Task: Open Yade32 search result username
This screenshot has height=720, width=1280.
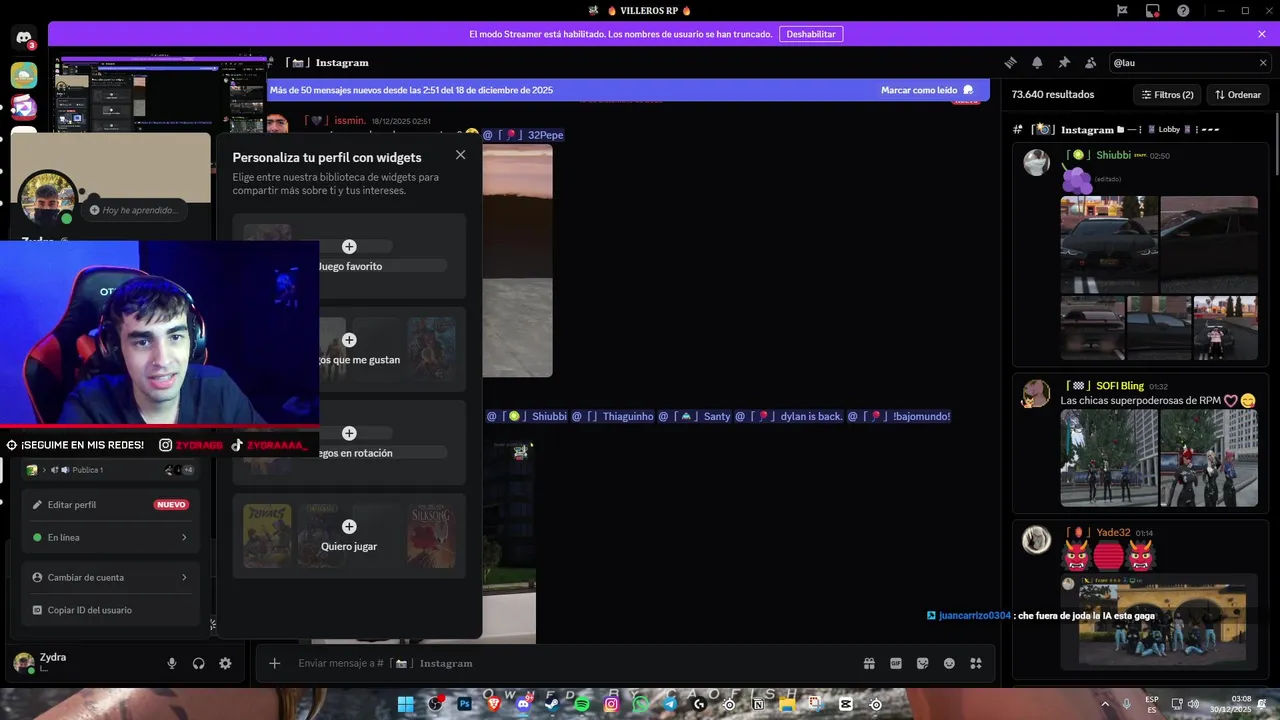Action: pos(1113,532)
